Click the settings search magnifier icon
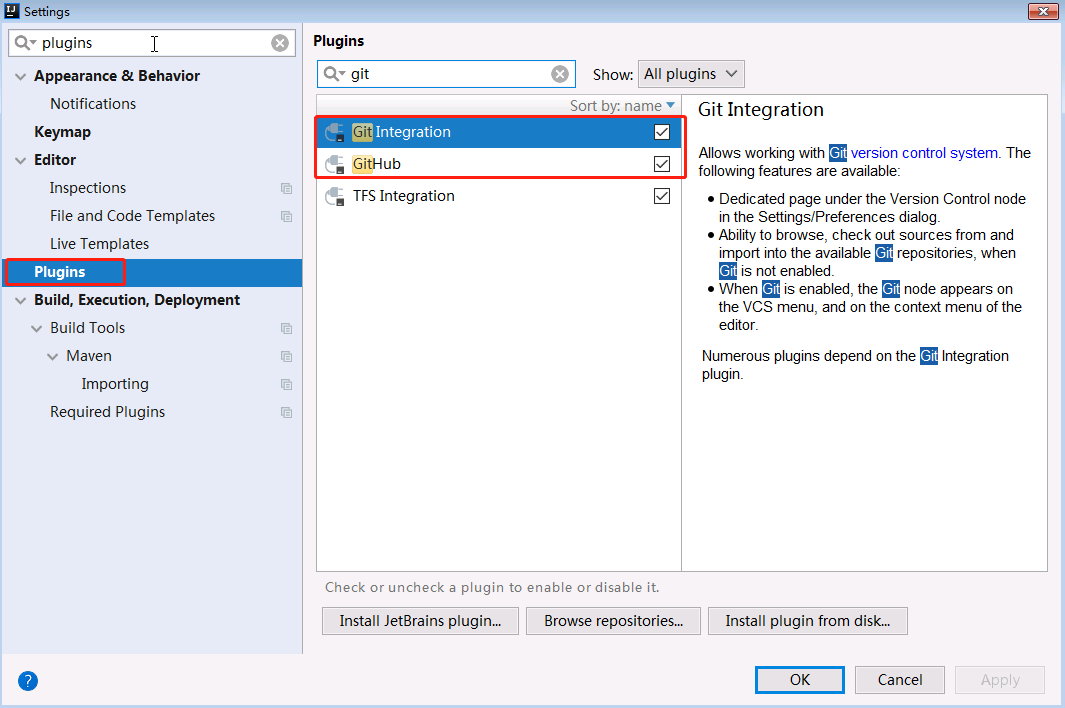1065x708 pixels. click(x=25, y=43)
